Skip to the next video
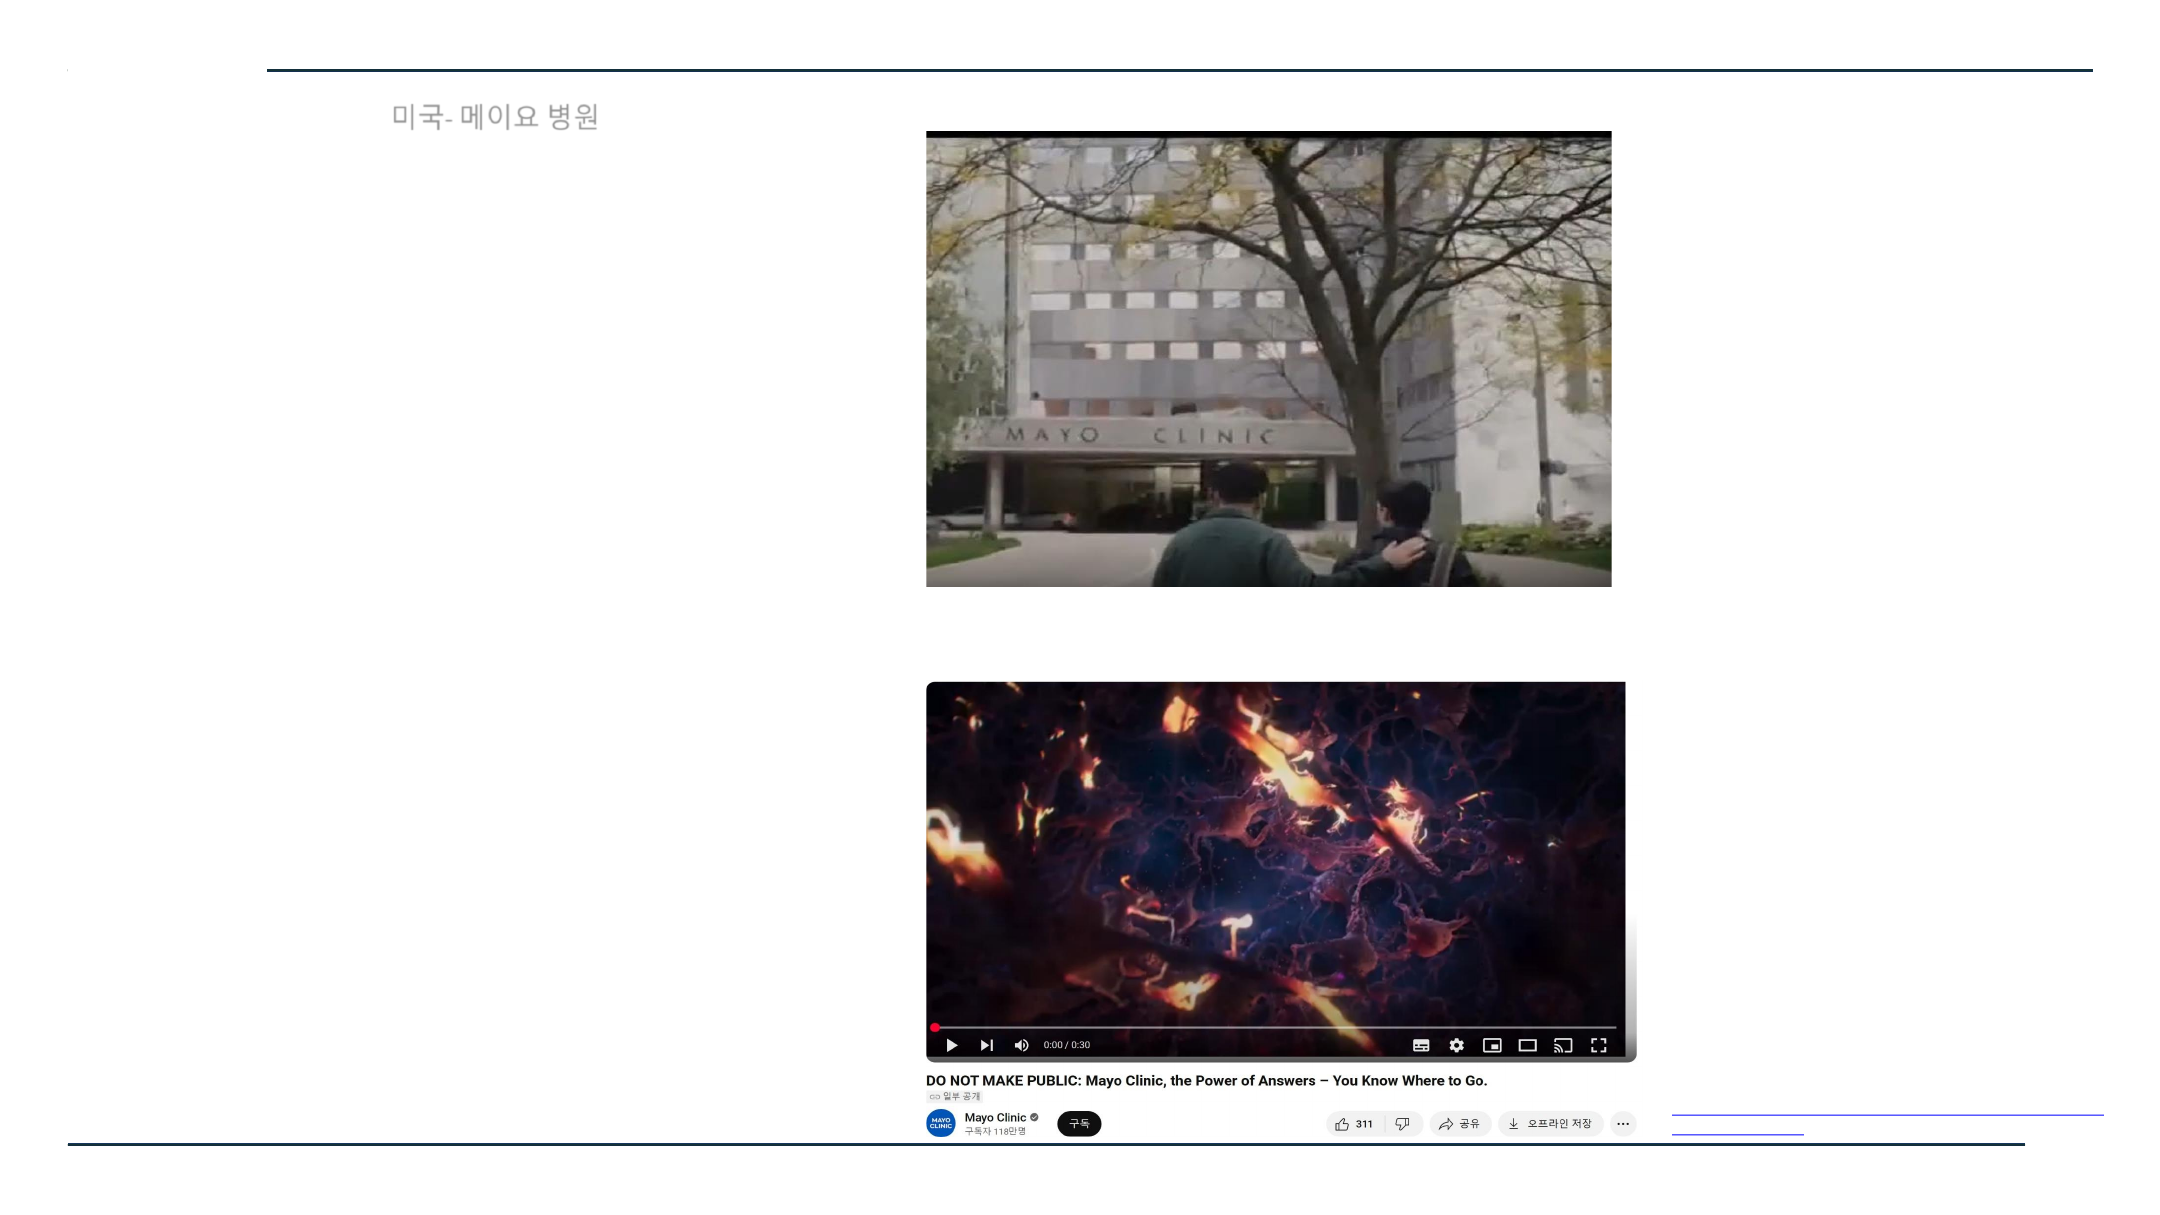The width and height of the screenshot is (2160, 1215). click(x=987, y=1045)
